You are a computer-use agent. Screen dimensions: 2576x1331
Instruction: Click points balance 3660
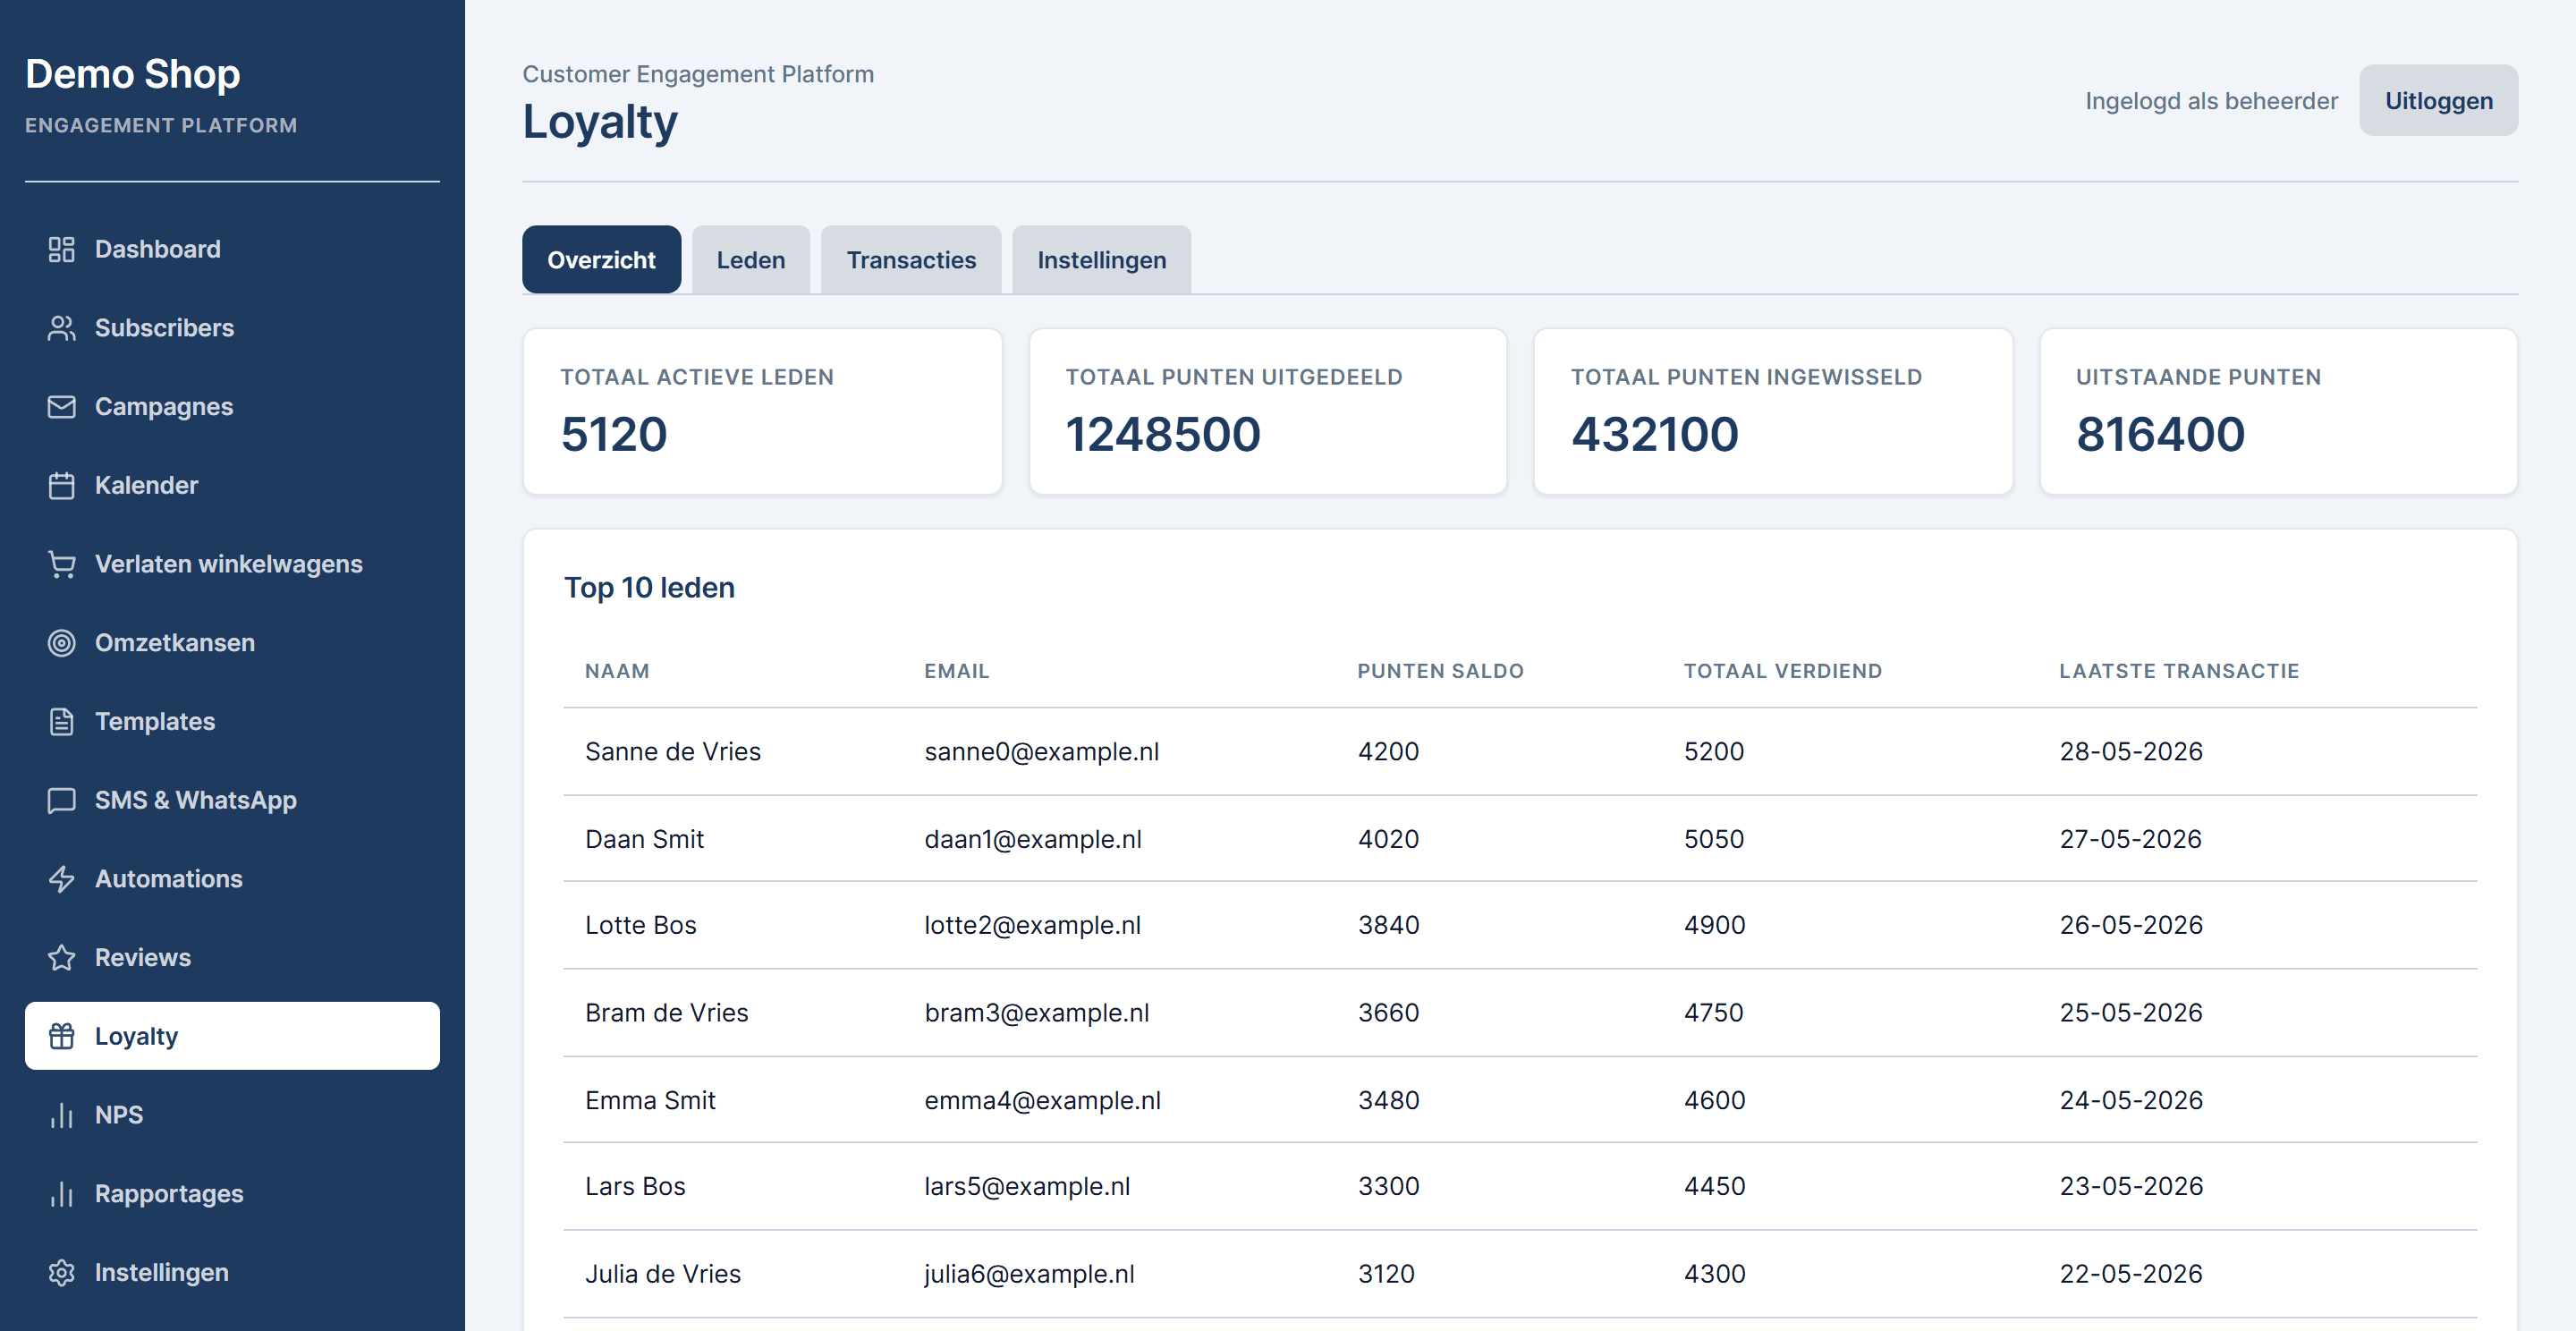[x=1388, y=1013]
